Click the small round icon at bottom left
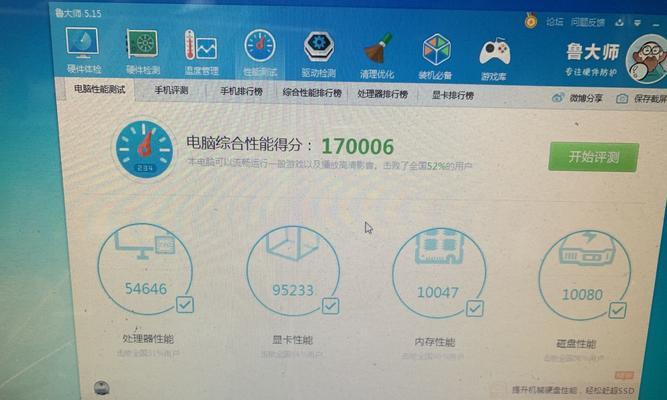The image size is (667, 400). (x=101, y=388)
